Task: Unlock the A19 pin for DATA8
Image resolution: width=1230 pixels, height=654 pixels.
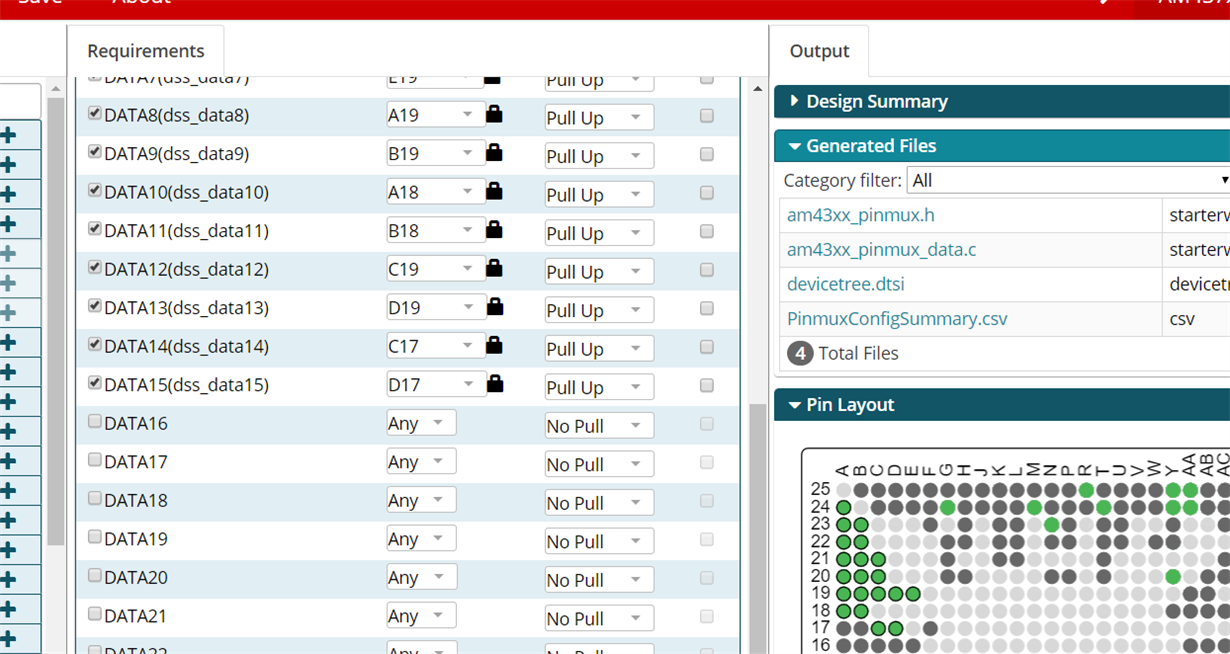Action: [x=494, y=114]
